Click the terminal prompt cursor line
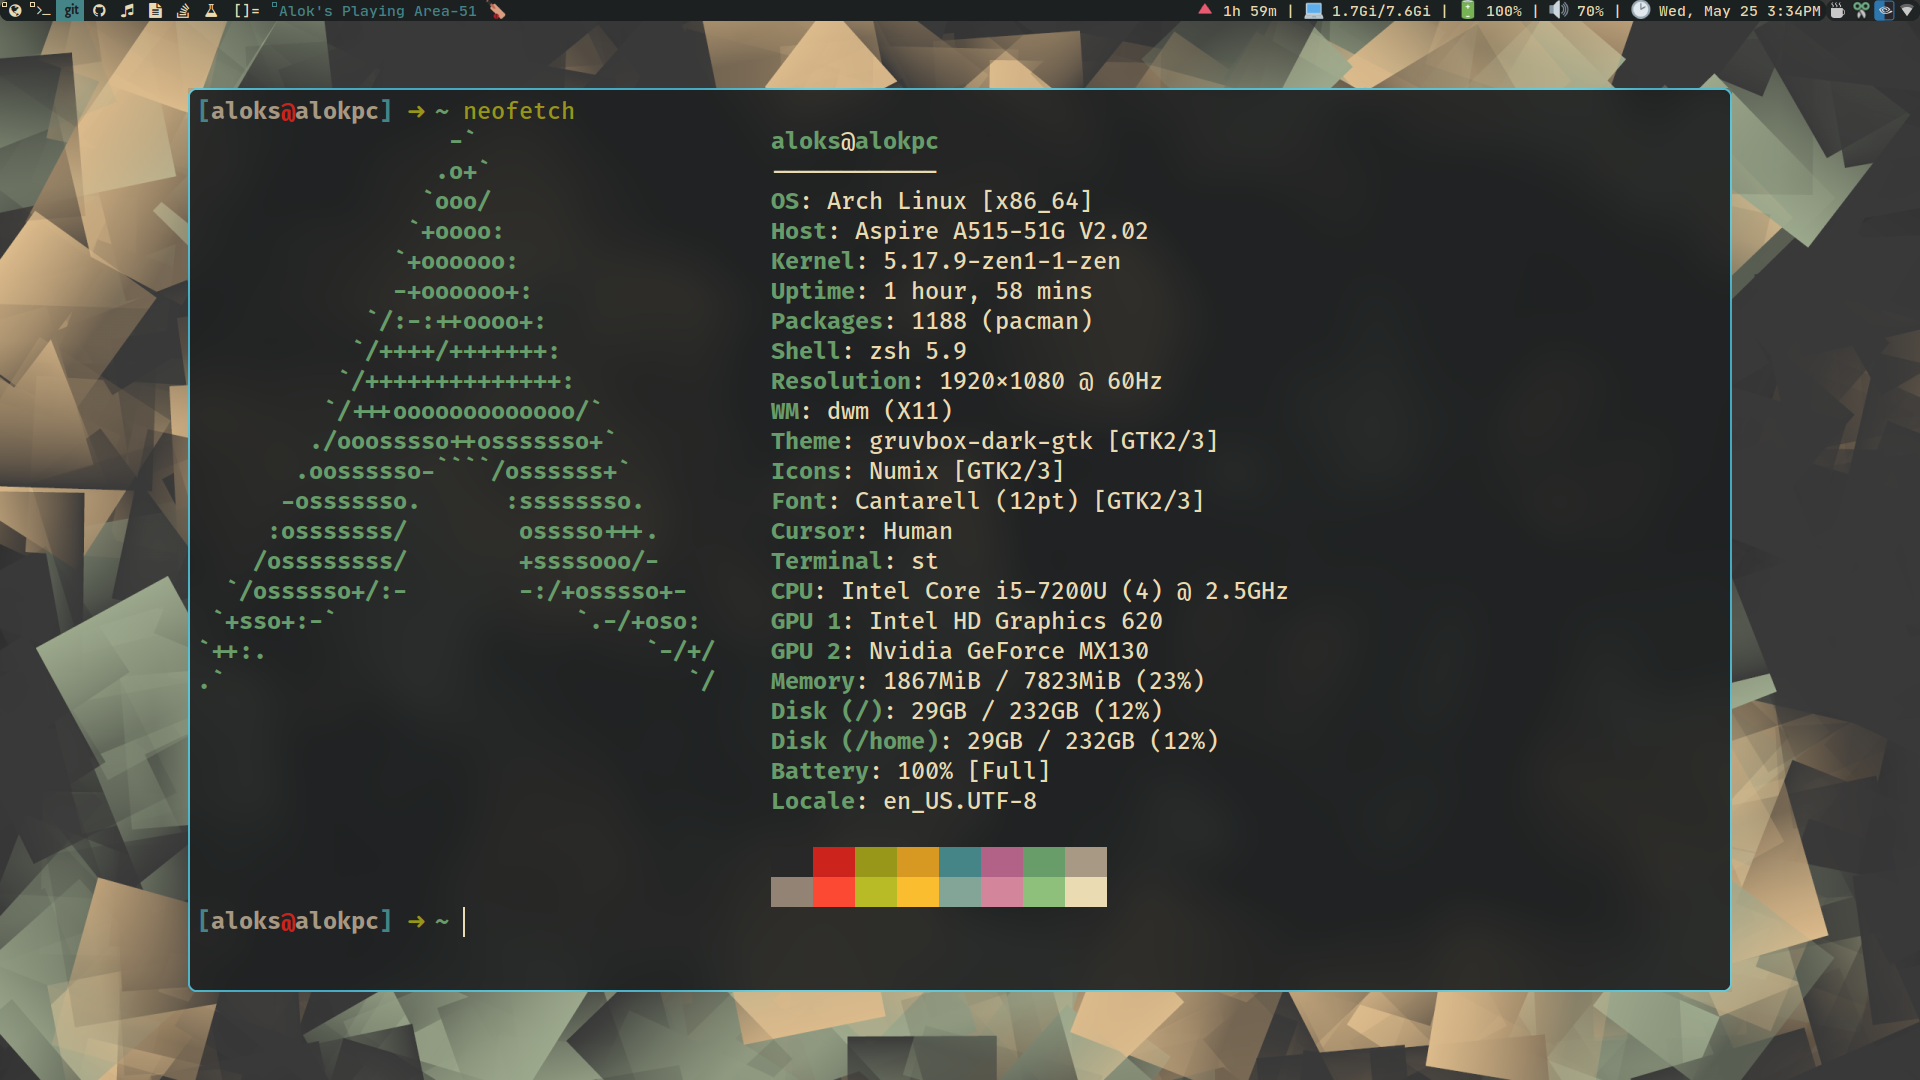This screenshot has height=1080, width=1920. click(x=464, y=922)
